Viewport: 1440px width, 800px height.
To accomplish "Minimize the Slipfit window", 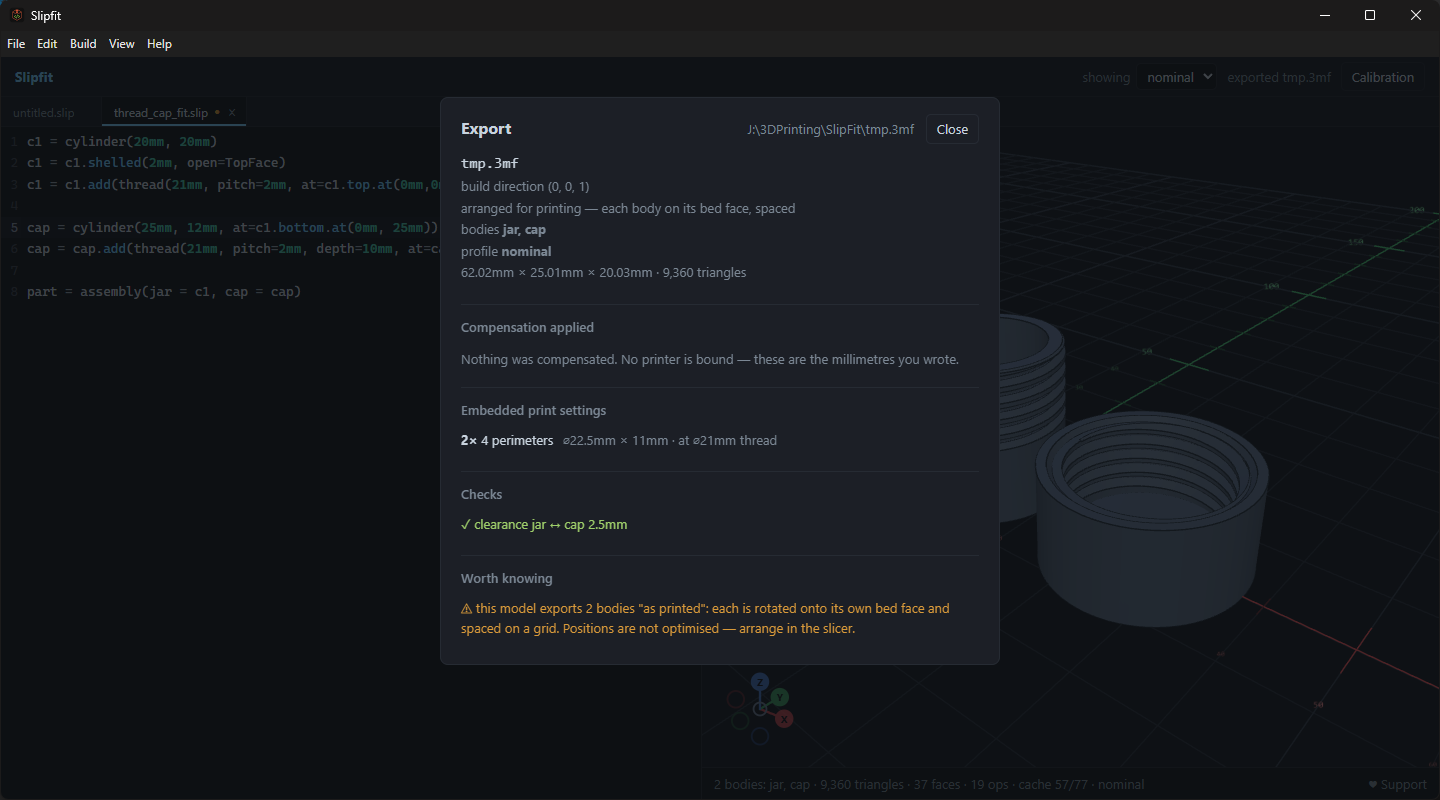I will point(1324,15).
